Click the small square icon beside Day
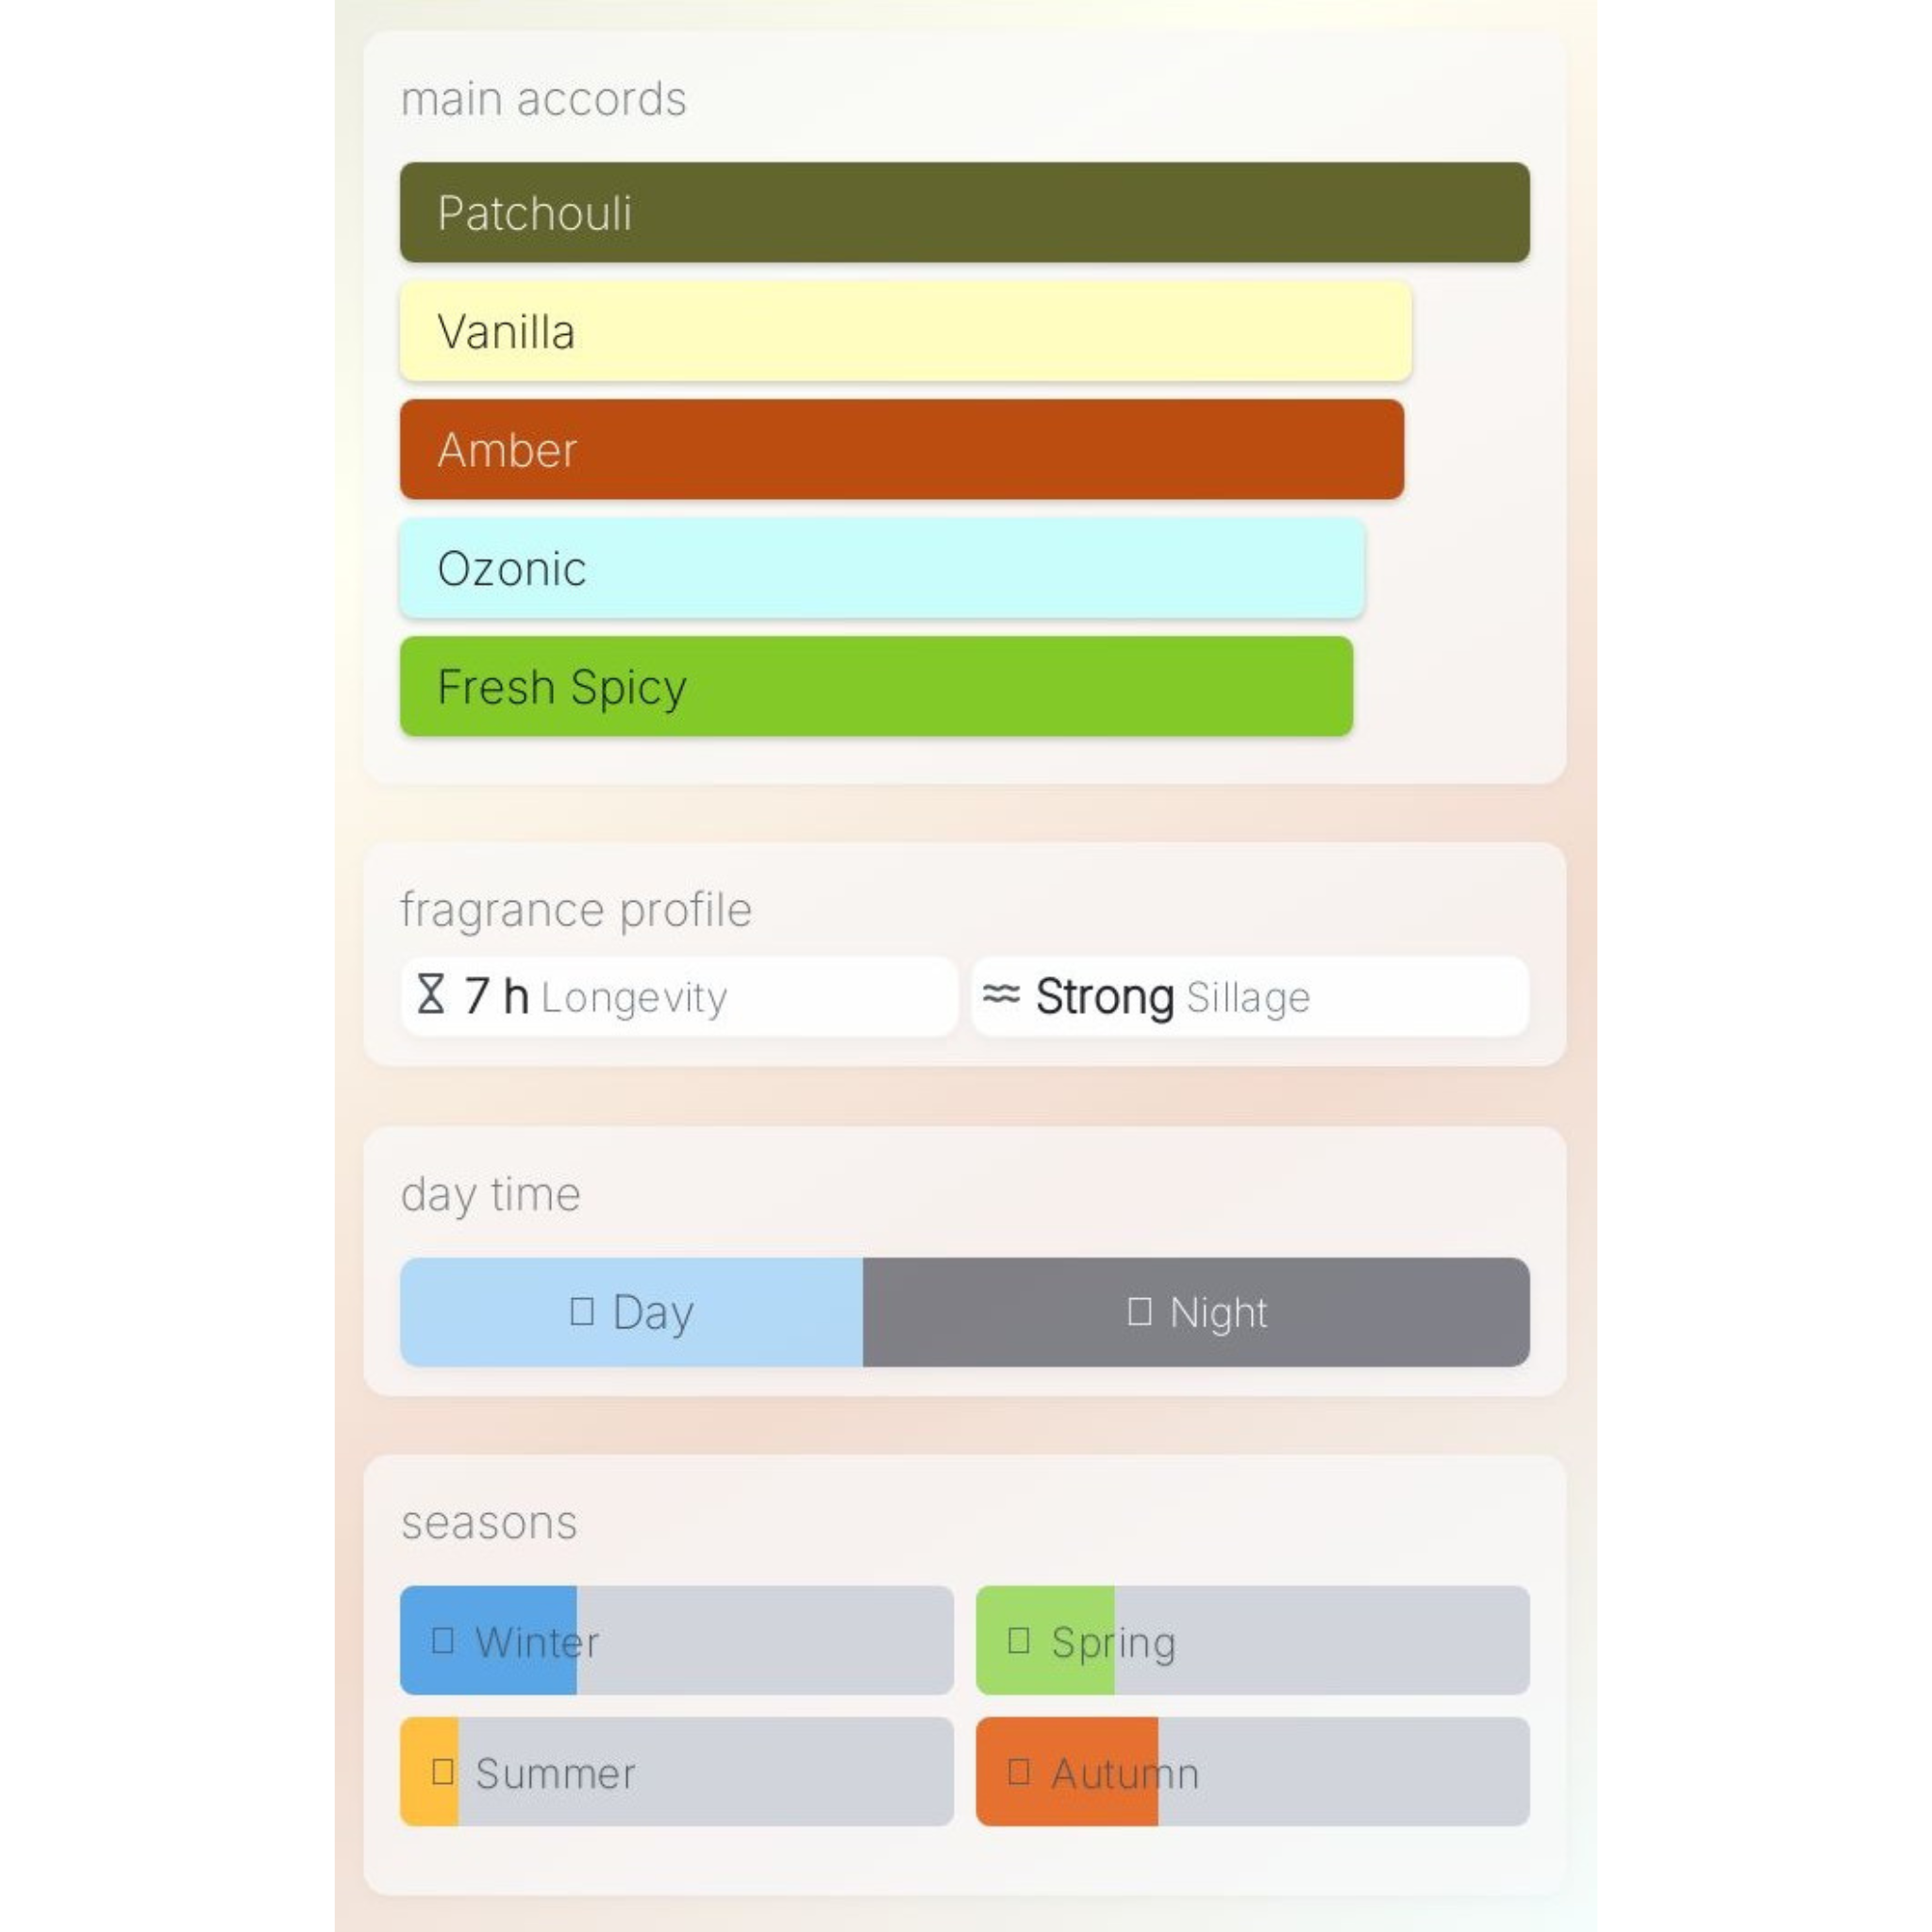The width and height of the screenshot is (1932, 1932). tap(582, 1311)
